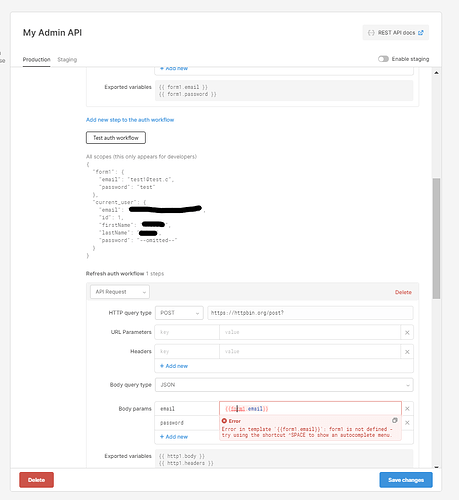Click the external link icon beside REST API docs
Viewport: 459px width, 500px height.
pyautogui.click(x=421, y=33)
